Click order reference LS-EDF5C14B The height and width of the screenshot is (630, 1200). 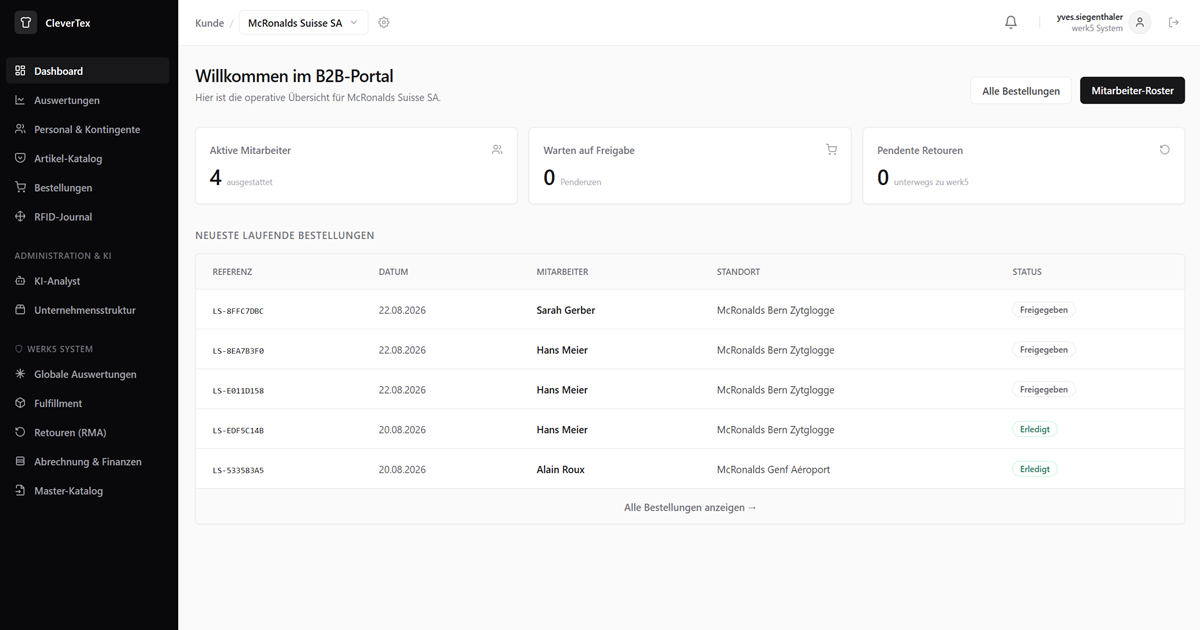coord(238,430)
